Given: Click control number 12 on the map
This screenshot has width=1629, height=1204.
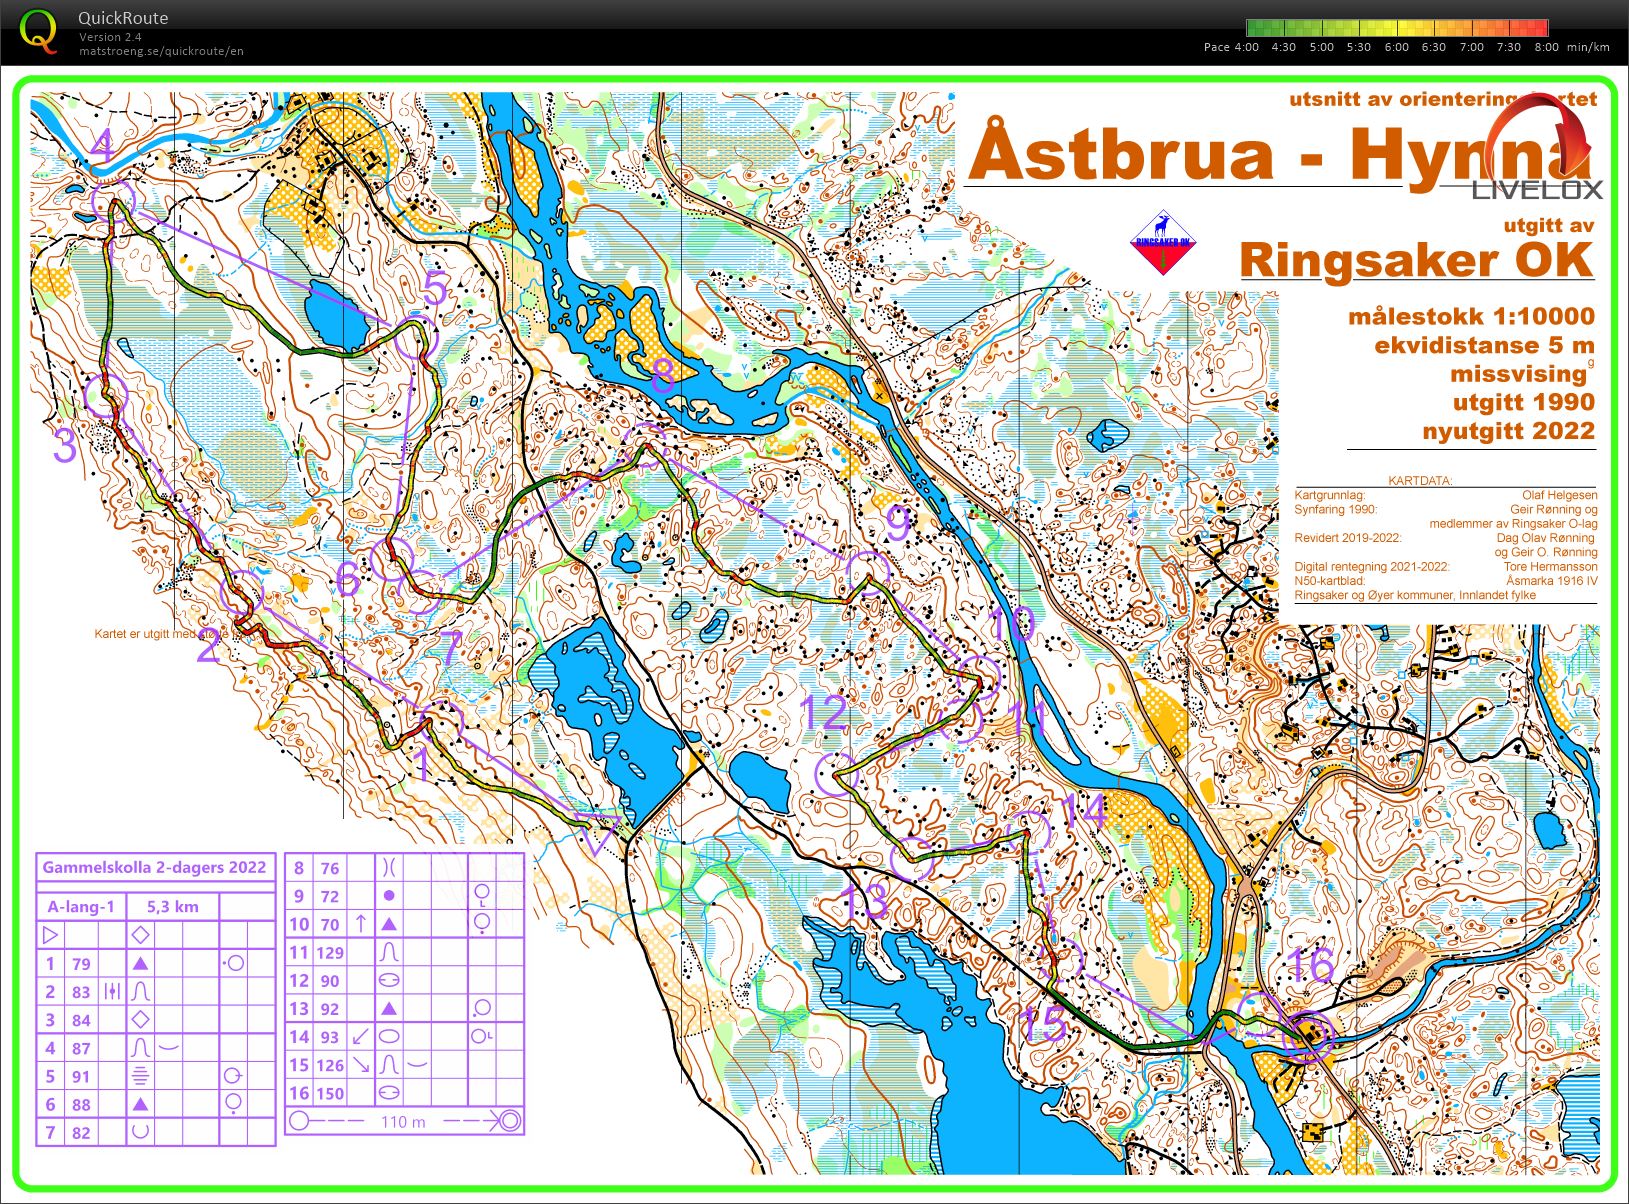Looking at the screenshot, I should click(824, 714).
